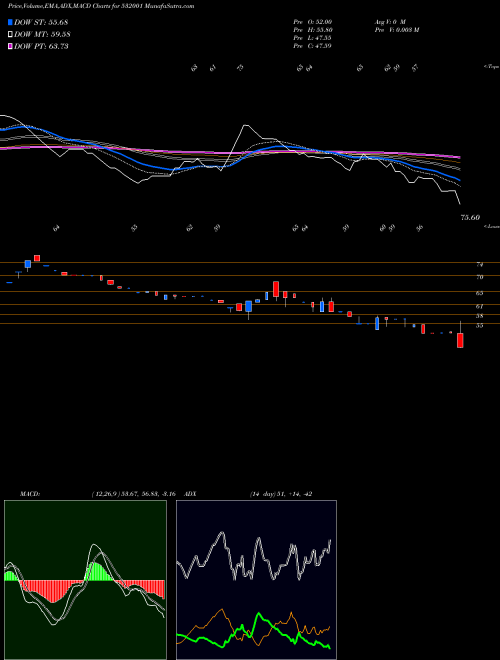The height and width of the screenshot is (660, 500).
Task: Select the 'DOW ST: 55.68' legend text
Action: tap(41, 22)
